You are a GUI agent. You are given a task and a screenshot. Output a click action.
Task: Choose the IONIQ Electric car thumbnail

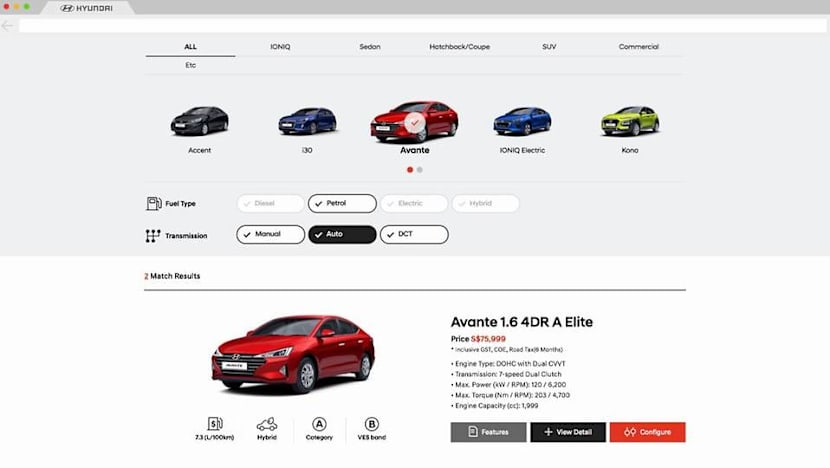tap(522, 121)
